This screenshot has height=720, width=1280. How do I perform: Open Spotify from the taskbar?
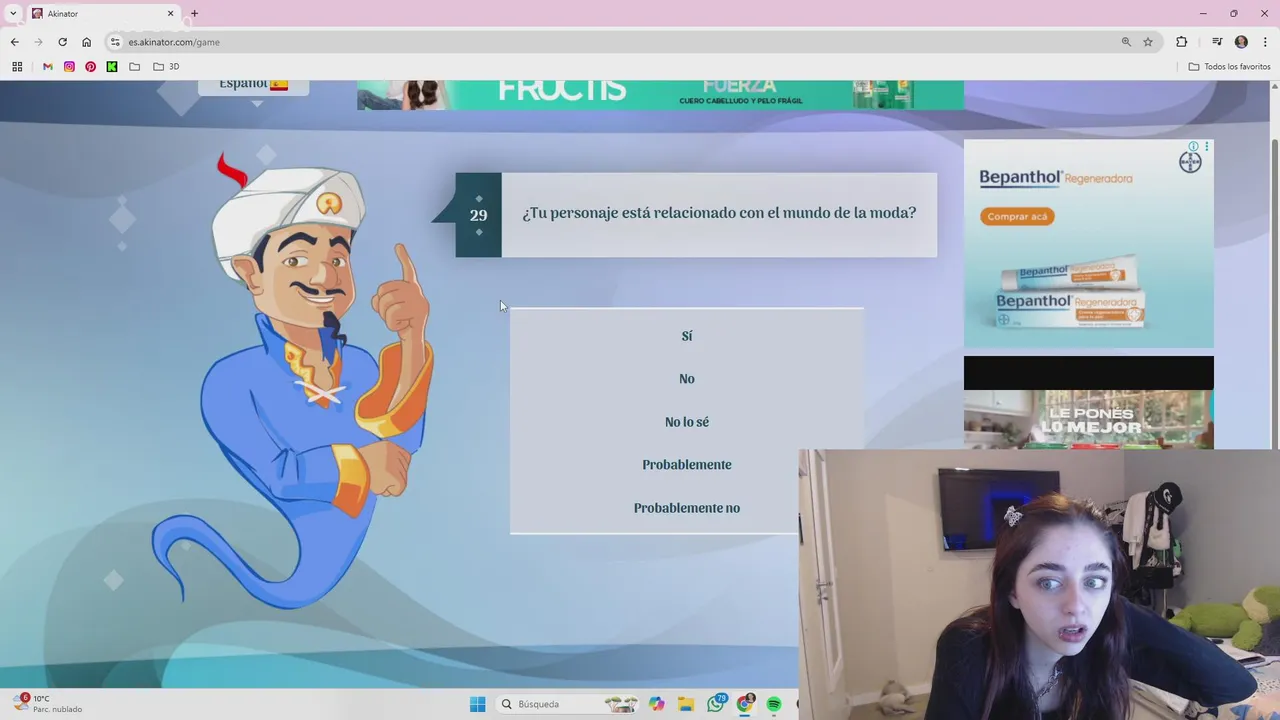[774, 704]
